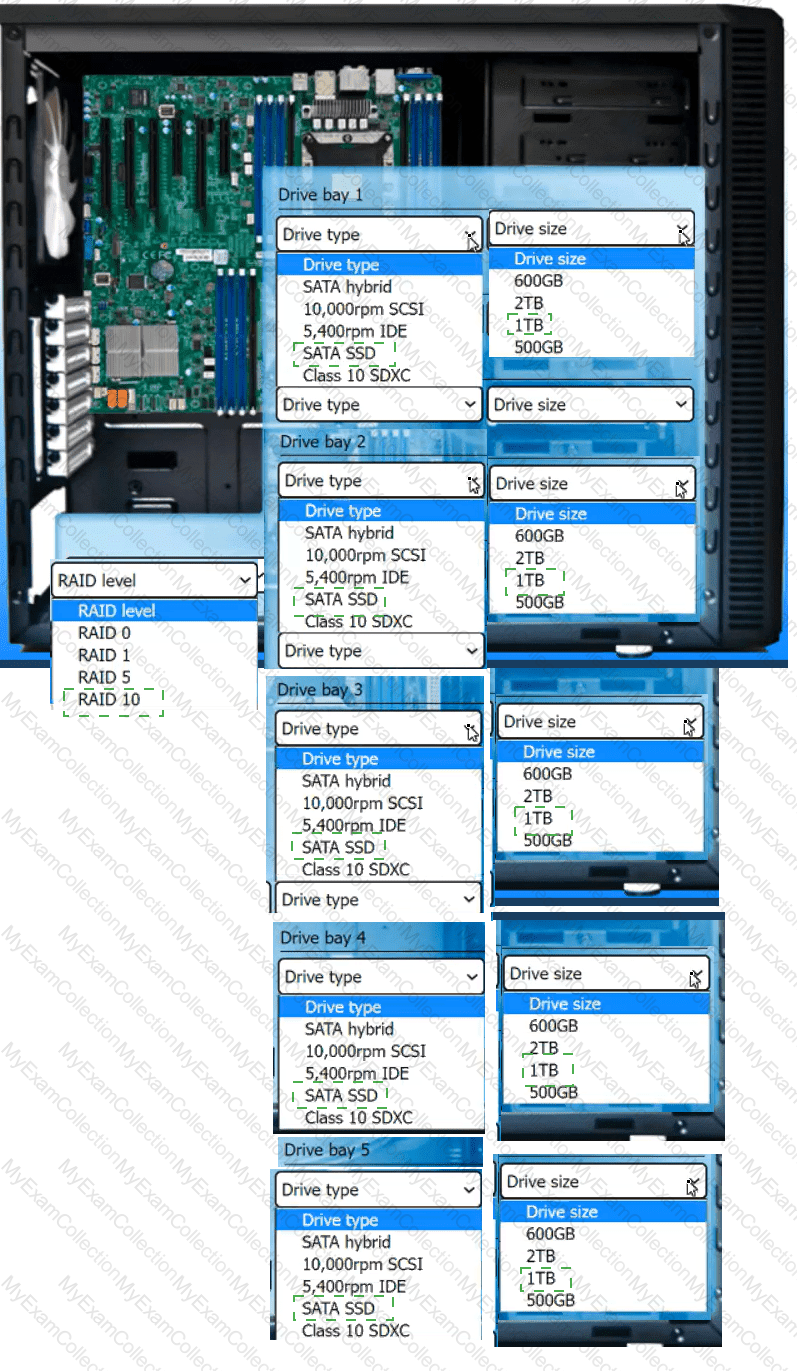Select RAID 10 from RAID level list
The height and width of the screenshot is (1371, 797).
tap(109, 699)
